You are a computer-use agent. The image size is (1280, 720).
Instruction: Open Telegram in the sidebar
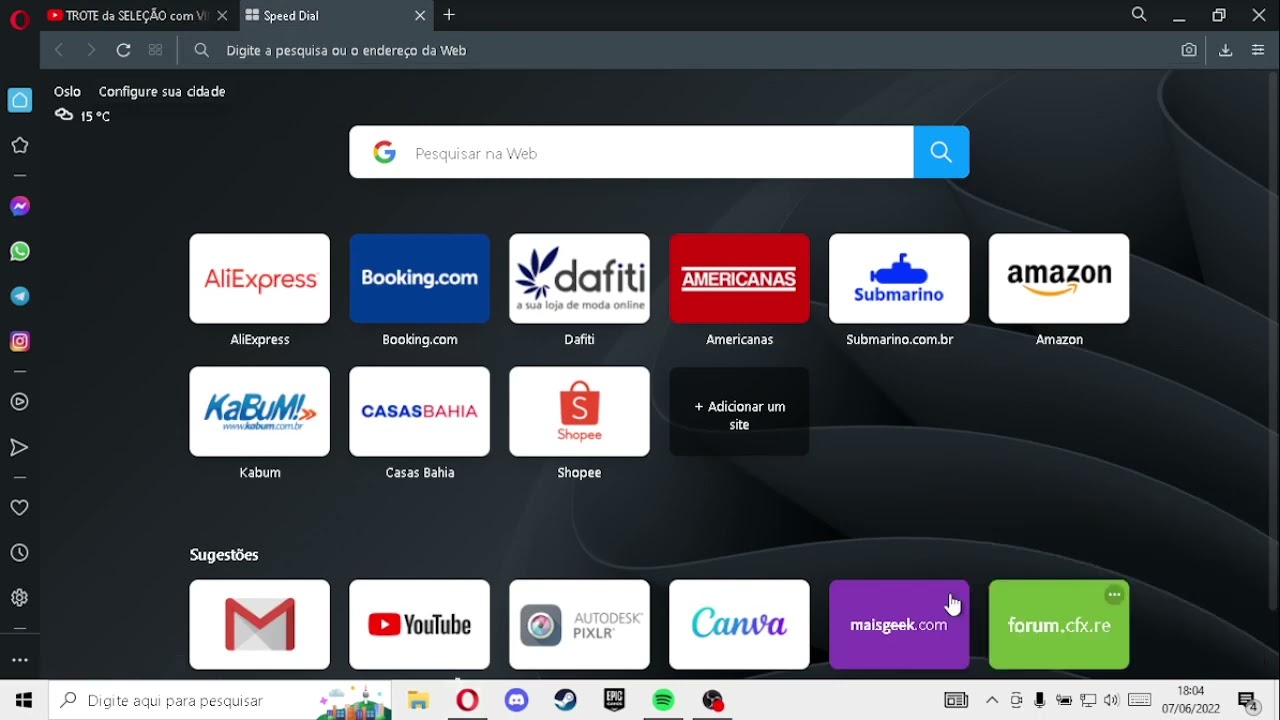tap(19, 296)
